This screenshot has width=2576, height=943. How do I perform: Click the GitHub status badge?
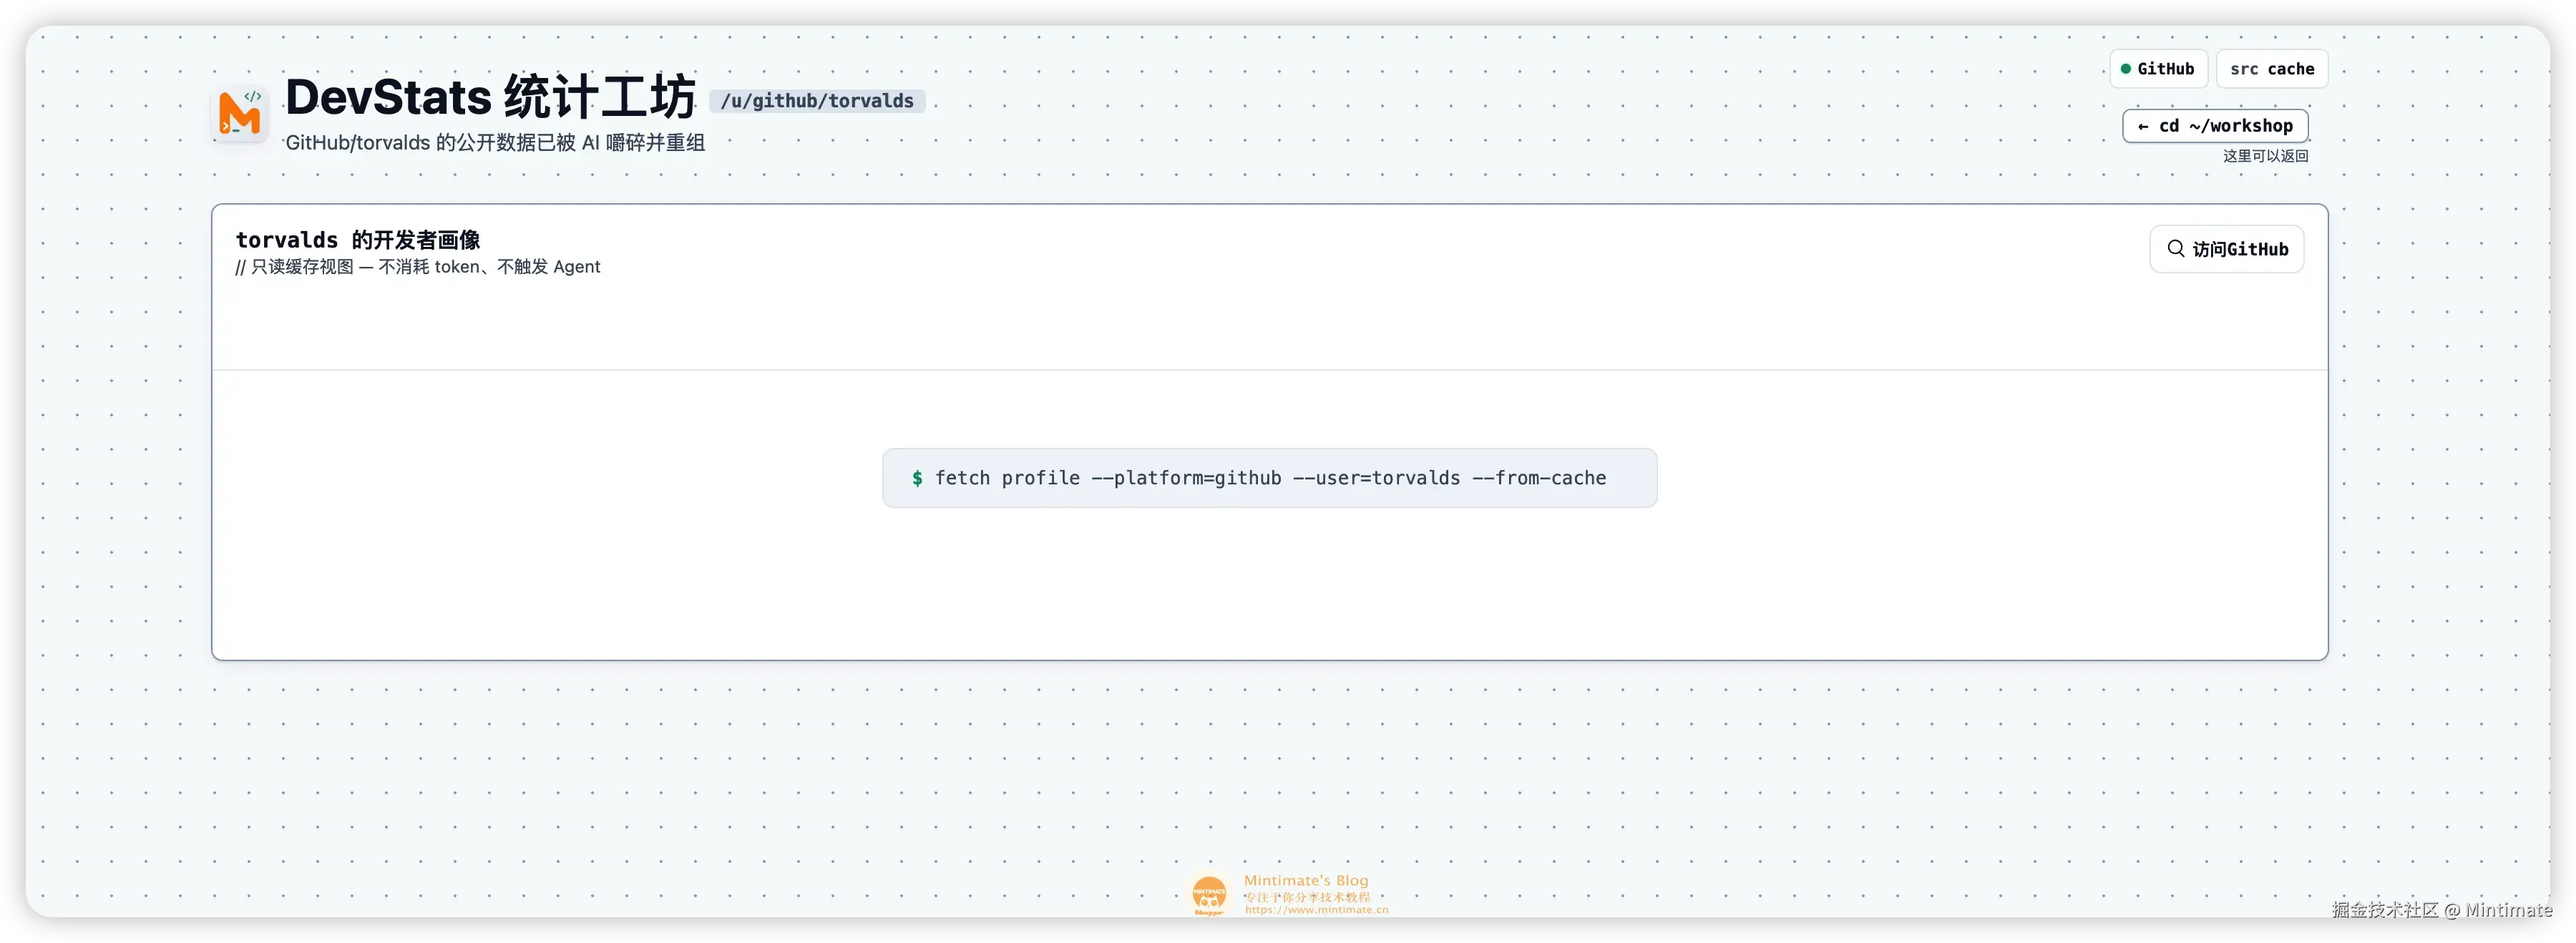click(2158, 69)
